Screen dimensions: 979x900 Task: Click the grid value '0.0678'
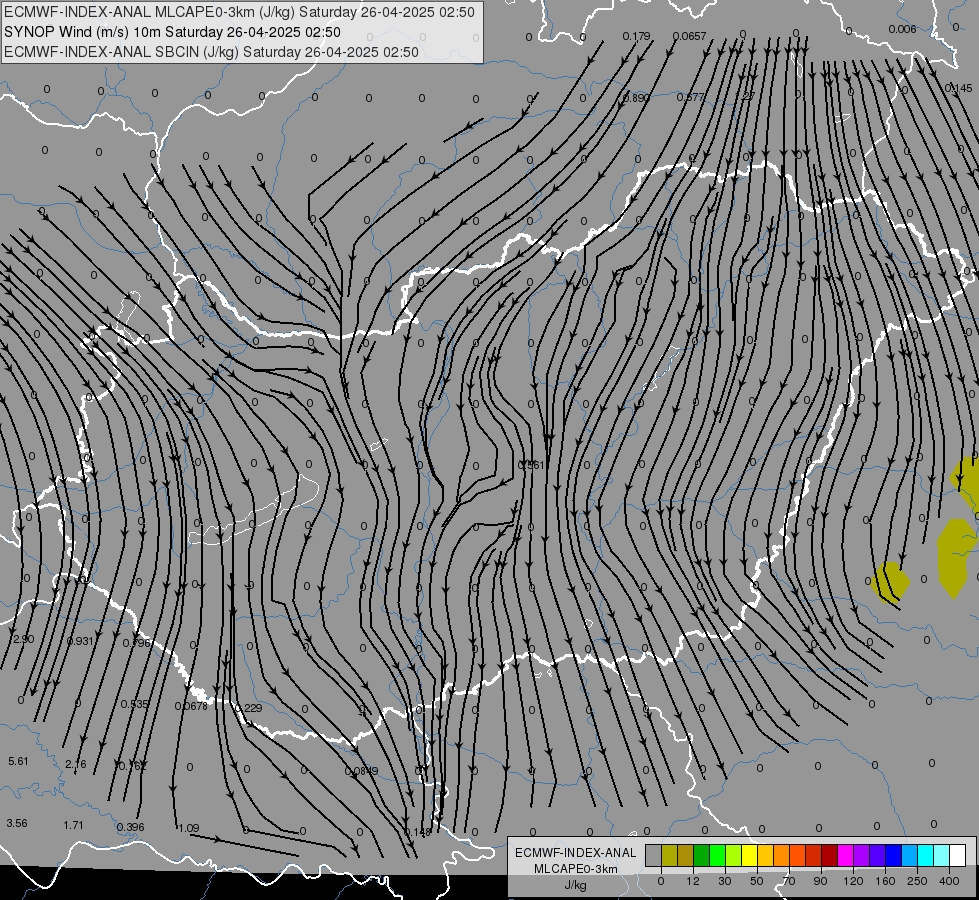tap(191, 706)
